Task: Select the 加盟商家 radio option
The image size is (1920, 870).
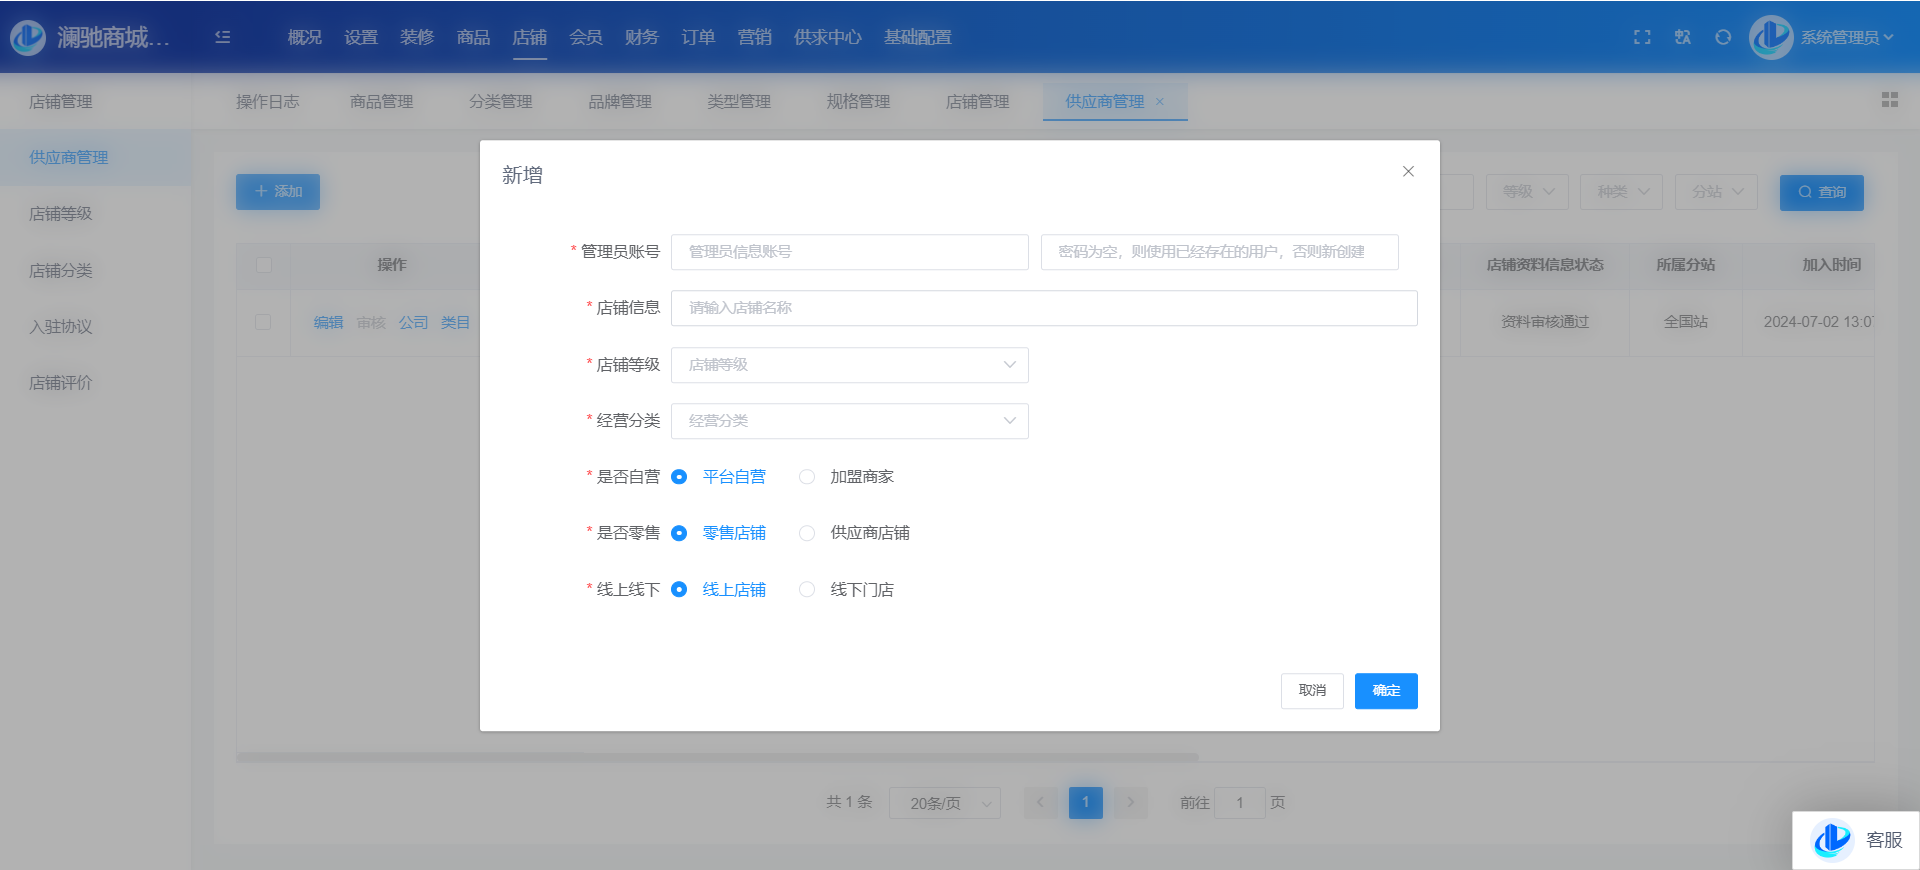Action: pyautogui.click(x=807, y=477)
